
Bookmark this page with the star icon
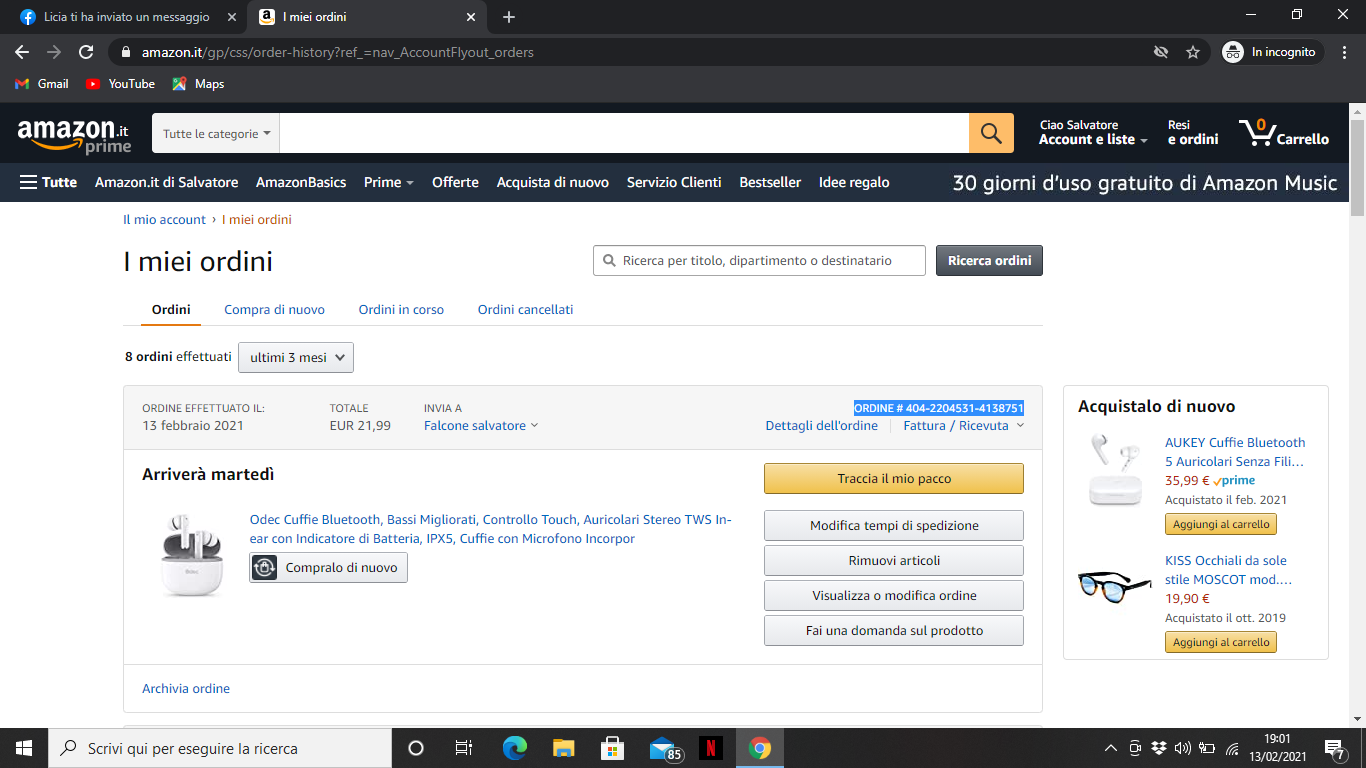click(x=1192, y=52)
